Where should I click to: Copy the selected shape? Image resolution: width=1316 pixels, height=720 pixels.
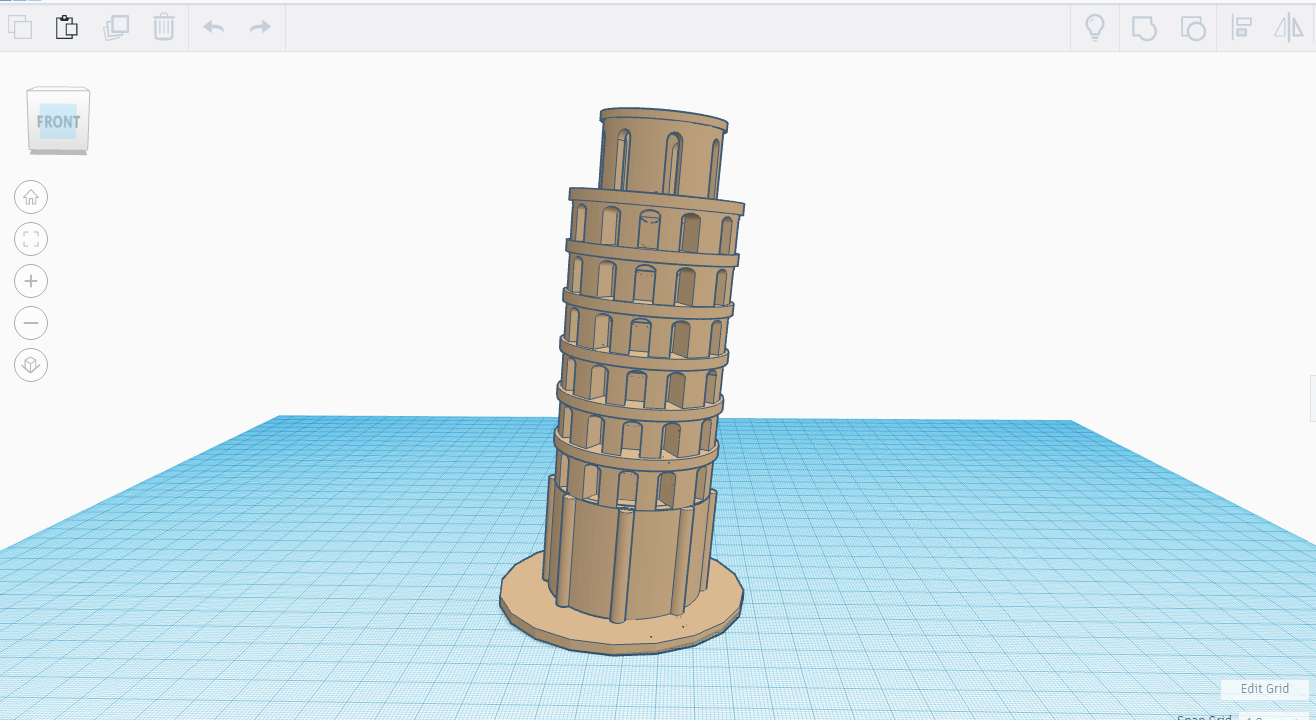pos(21,27)
